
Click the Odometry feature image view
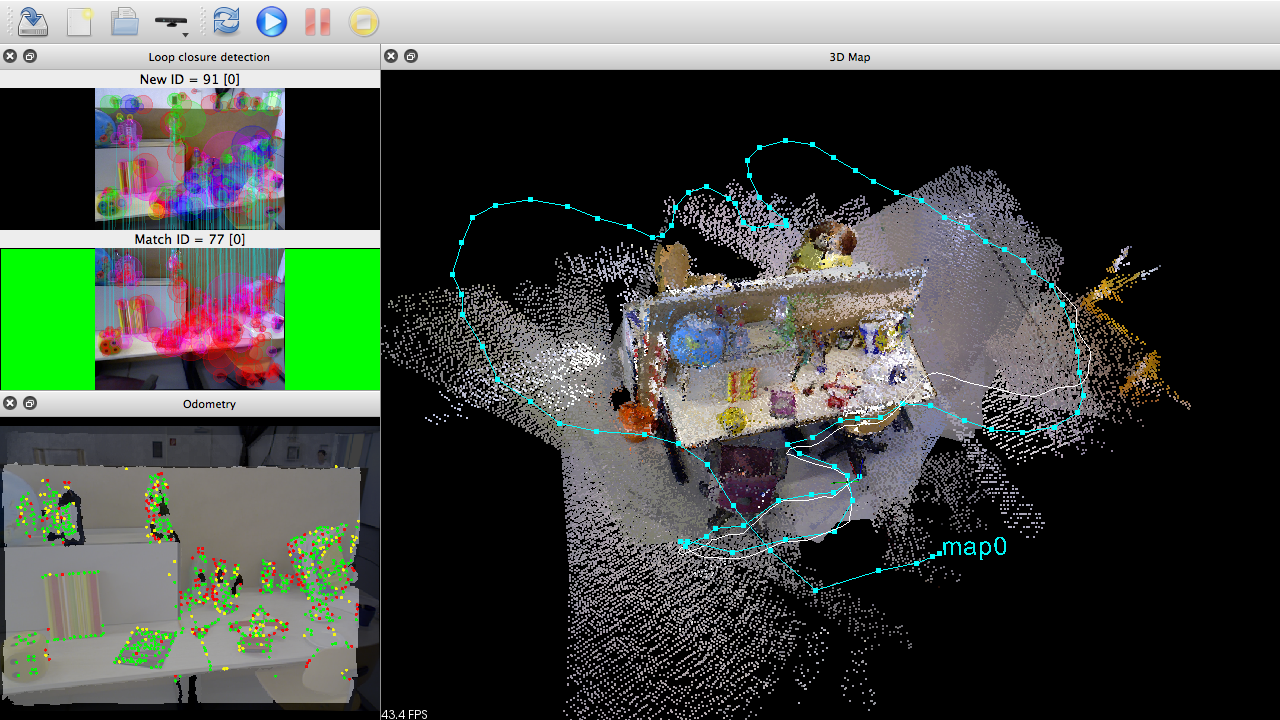click(x=190, y=565)
